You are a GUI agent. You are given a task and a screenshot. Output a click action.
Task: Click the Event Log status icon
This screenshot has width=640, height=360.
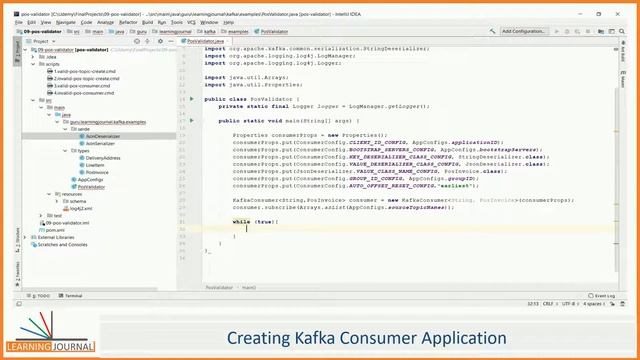click(601, 296)
